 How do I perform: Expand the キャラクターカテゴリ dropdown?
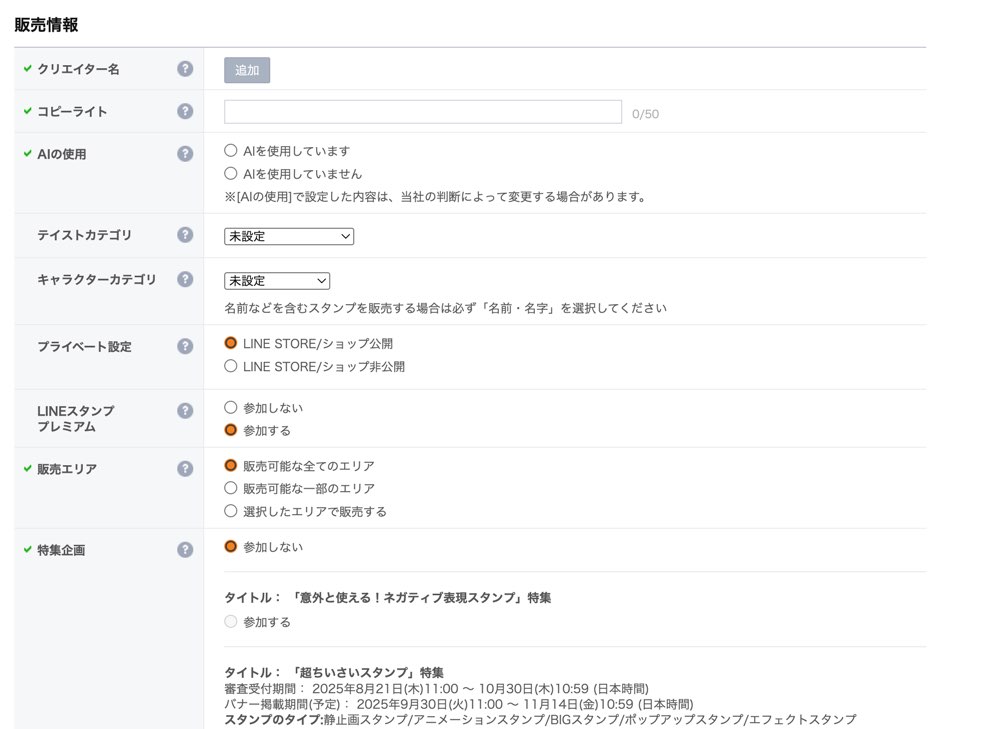coord(277,281)
